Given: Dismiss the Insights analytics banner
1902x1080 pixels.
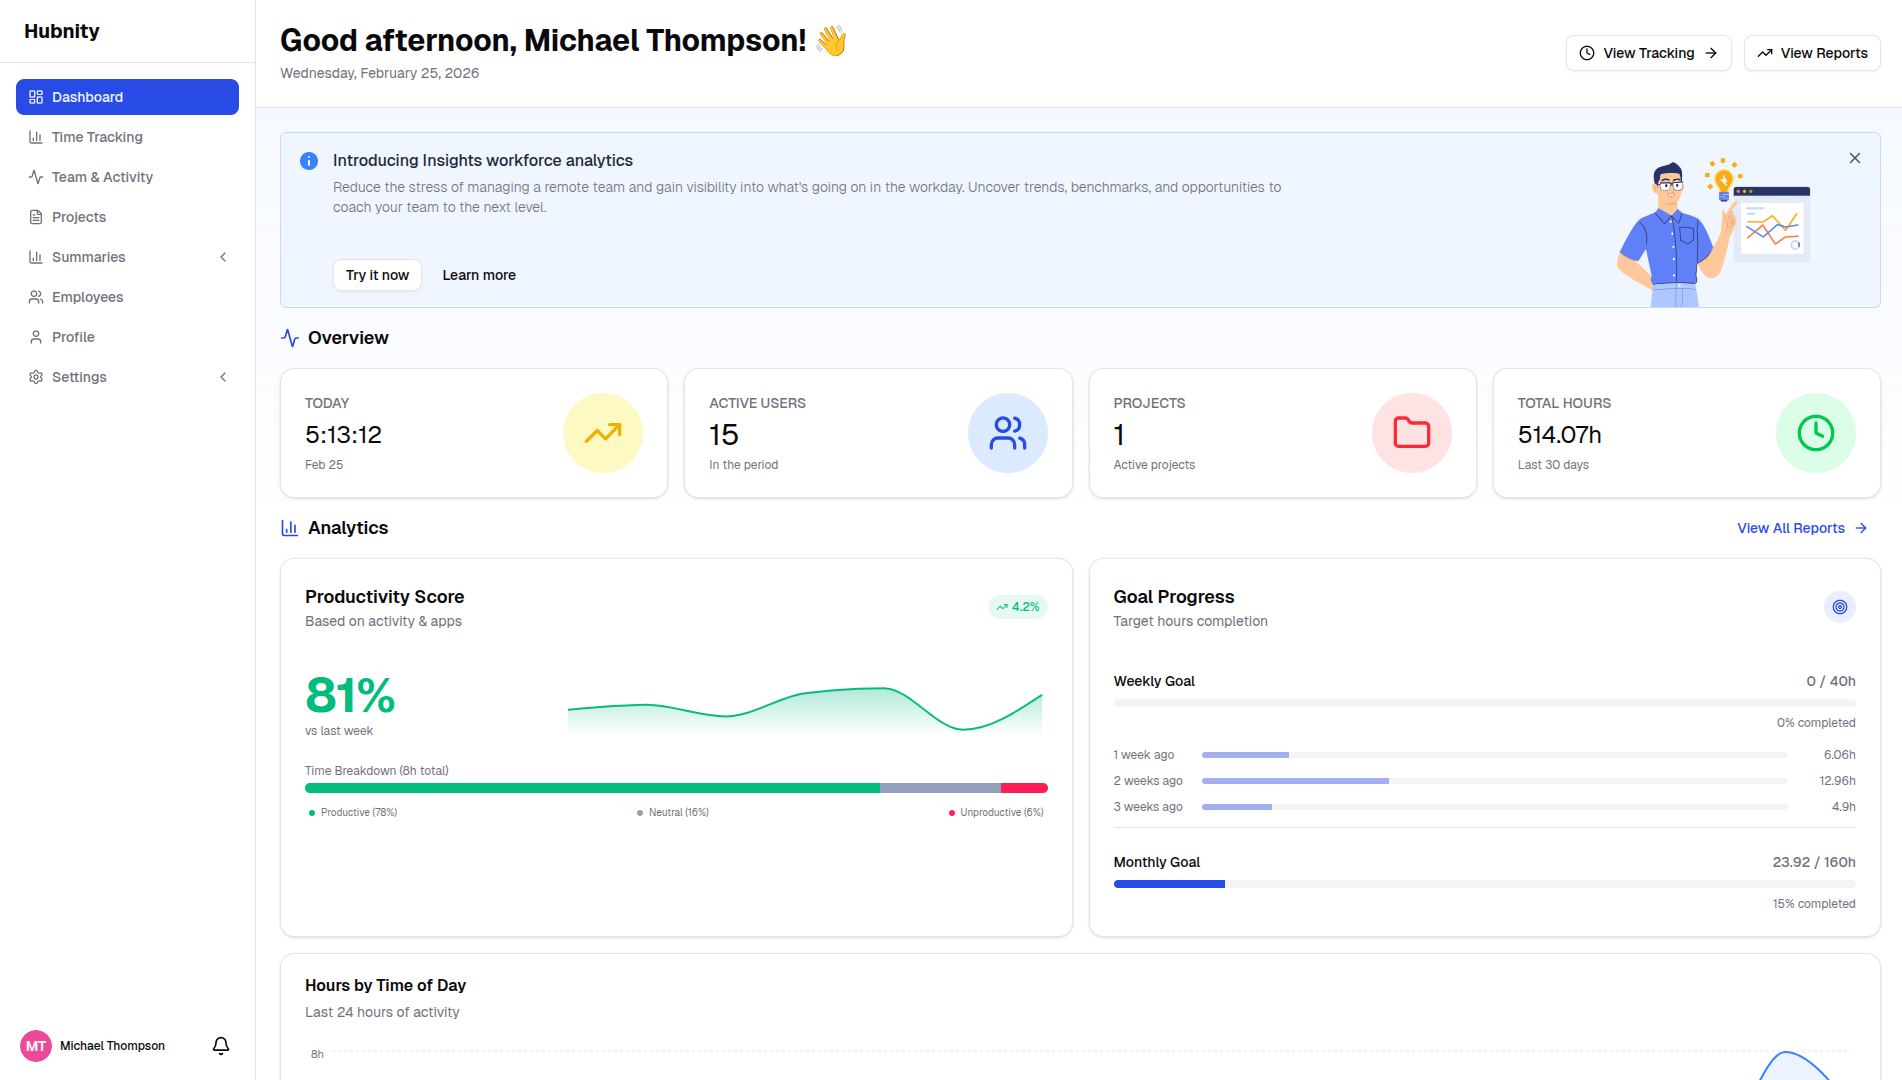Looking at the screenshot, I should 1855,158.
